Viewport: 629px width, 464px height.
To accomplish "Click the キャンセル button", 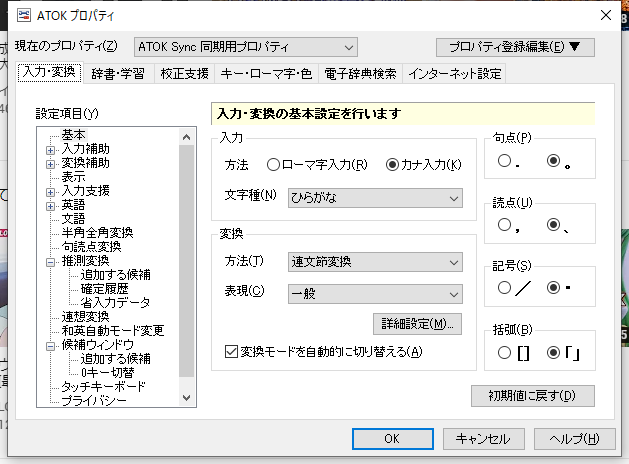I will (x=483, y=439).
